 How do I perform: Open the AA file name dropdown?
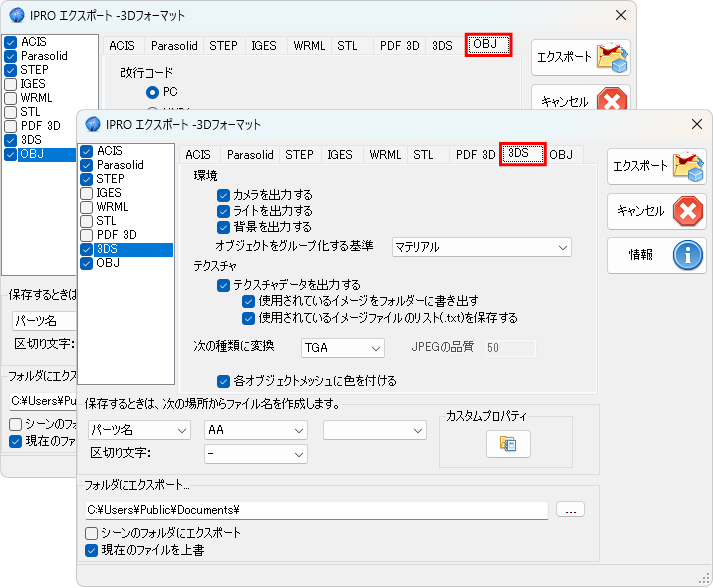coord(256,430)
